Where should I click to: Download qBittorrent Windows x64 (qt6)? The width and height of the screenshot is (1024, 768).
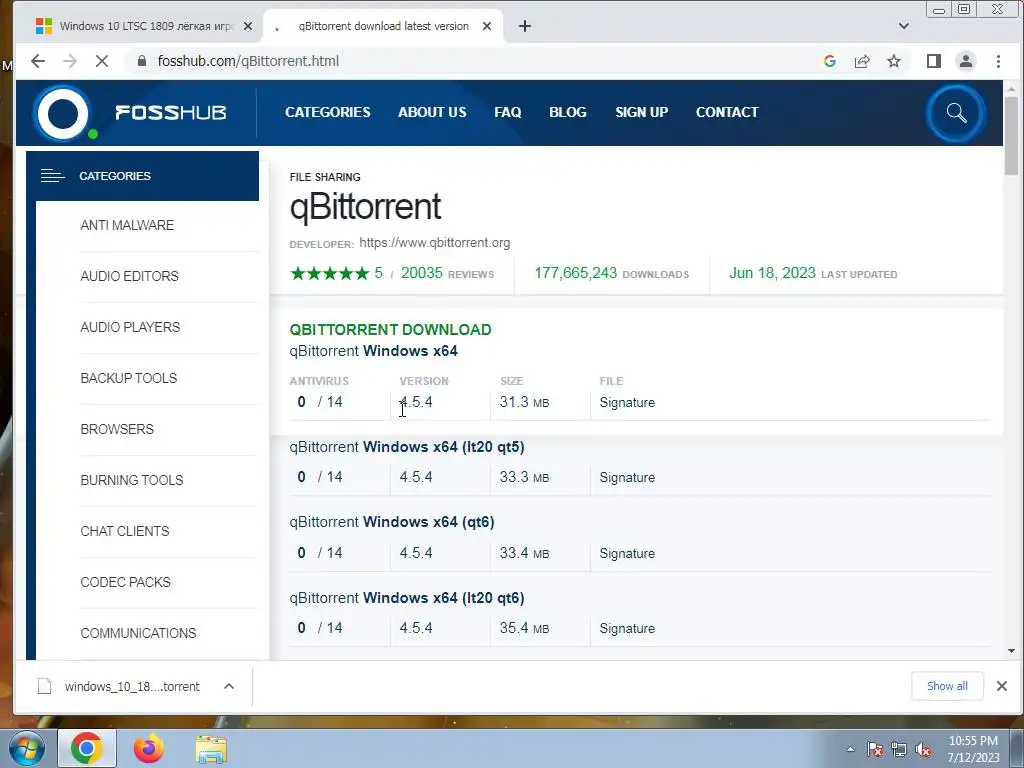[392, 522]
